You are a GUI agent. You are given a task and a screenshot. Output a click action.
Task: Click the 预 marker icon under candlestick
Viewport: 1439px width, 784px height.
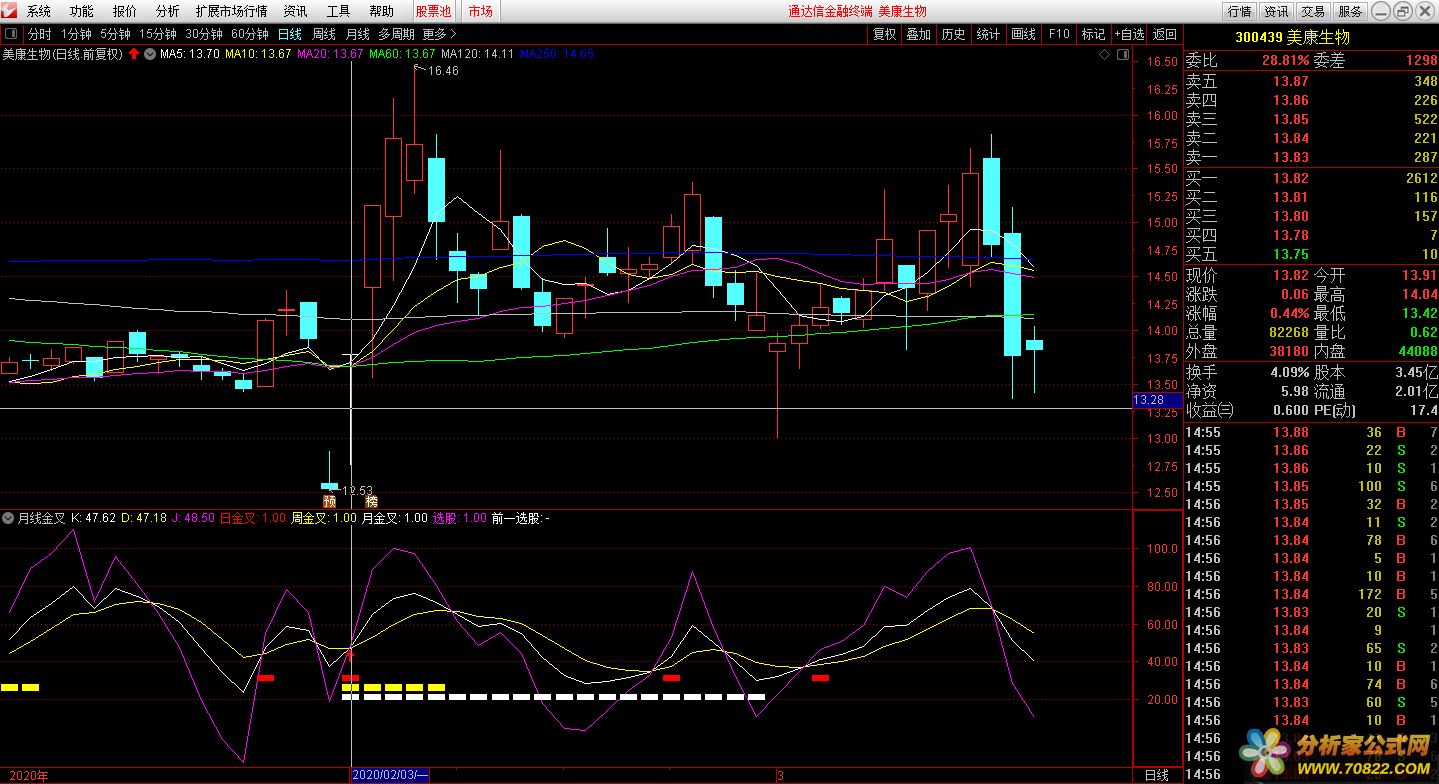coord(329,500)
